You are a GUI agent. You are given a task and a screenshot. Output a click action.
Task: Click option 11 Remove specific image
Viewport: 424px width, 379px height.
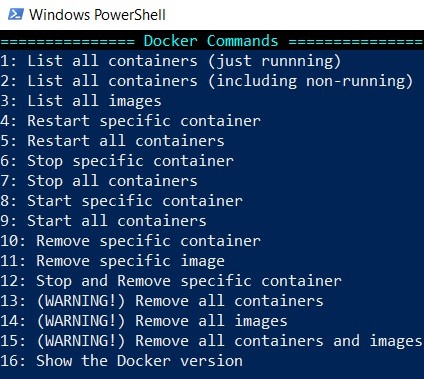(x=112, y=261)
